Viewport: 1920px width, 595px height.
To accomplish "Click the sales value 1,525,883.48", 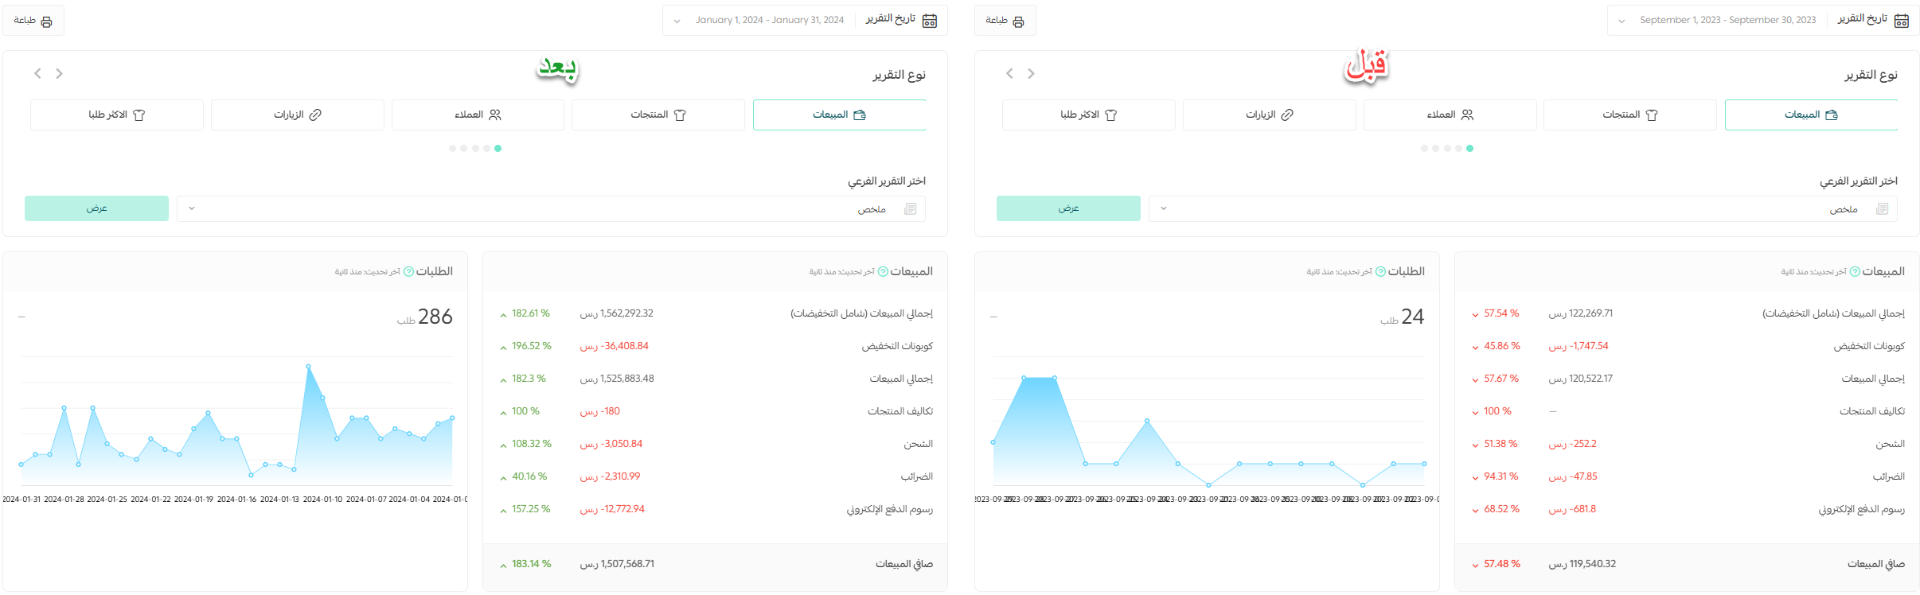I will 617,379.
